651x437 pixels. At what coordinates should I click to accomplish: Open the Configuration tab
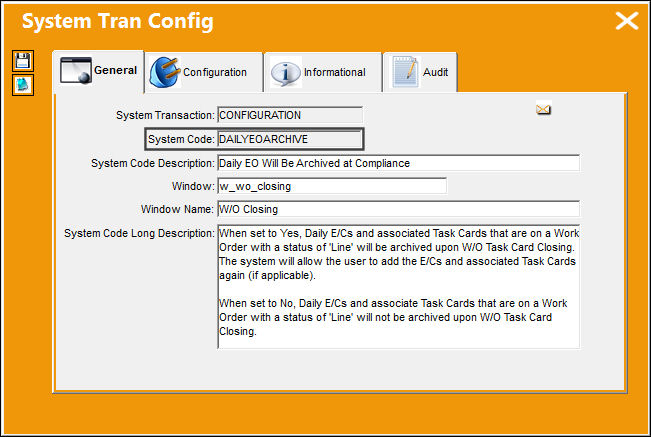click(215, 72)
